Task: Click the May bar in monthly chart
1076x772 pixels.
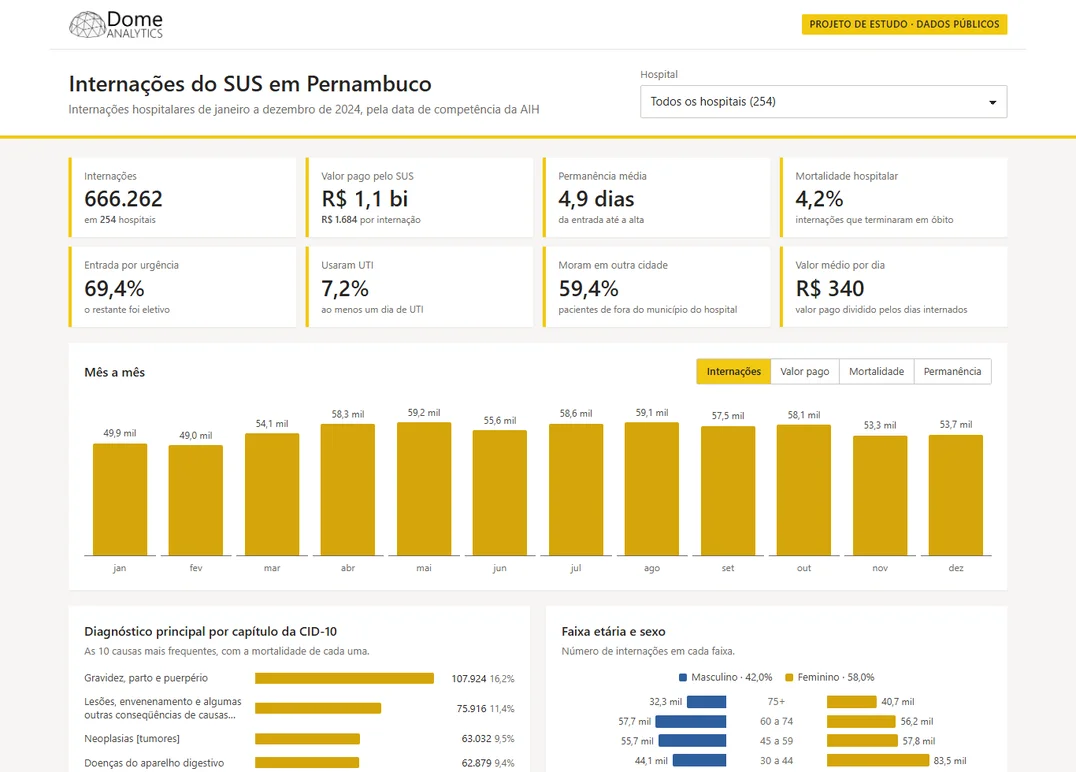Action: pyautogui.click(x=424, y=489)
